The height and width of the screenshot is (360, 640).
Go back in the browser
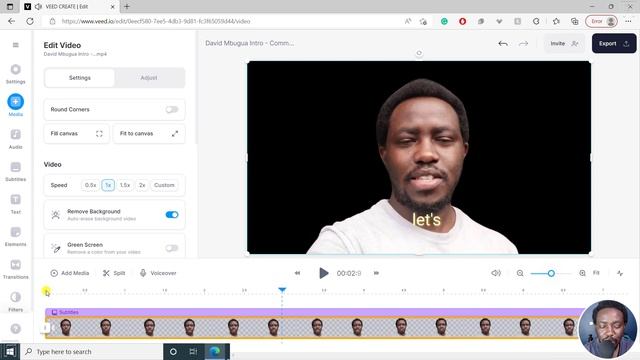[11, 21]
